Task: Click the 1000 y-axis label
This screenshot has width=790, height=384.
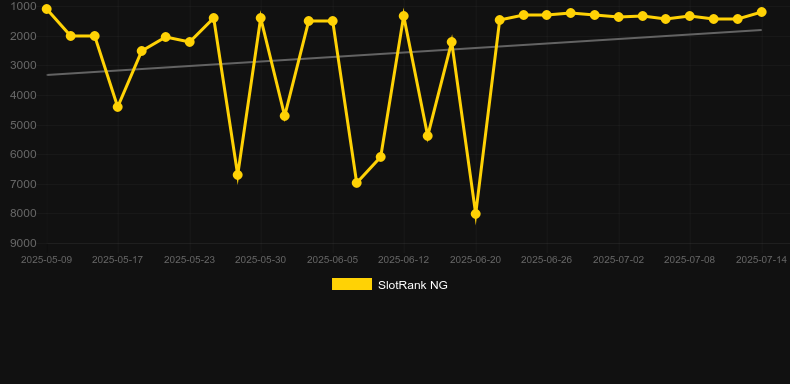Action: coord(24,7)
